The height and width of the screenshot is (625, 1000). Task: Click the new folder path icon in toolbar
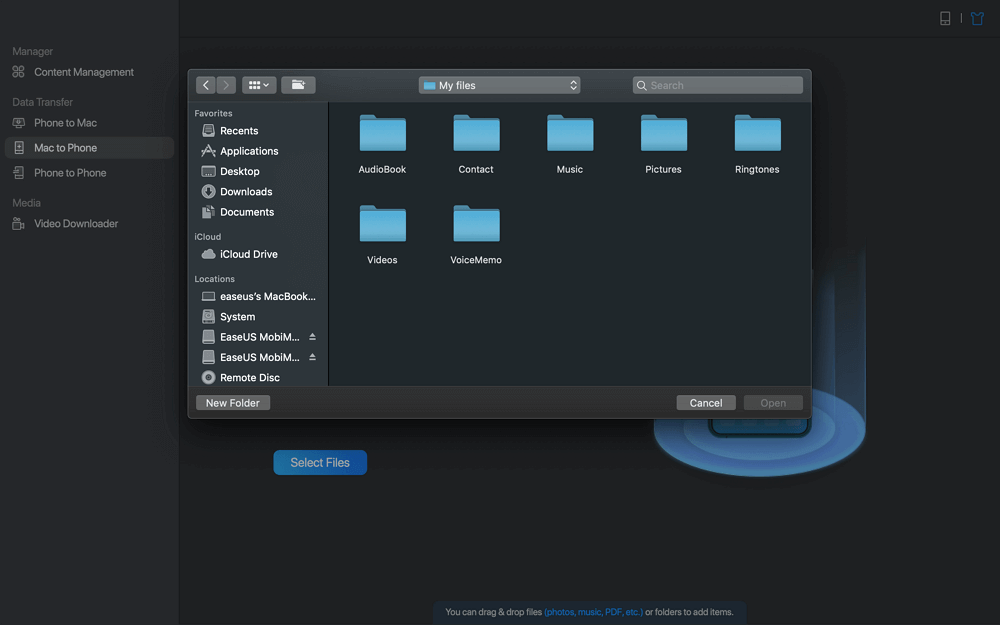(x=298, y=86)
